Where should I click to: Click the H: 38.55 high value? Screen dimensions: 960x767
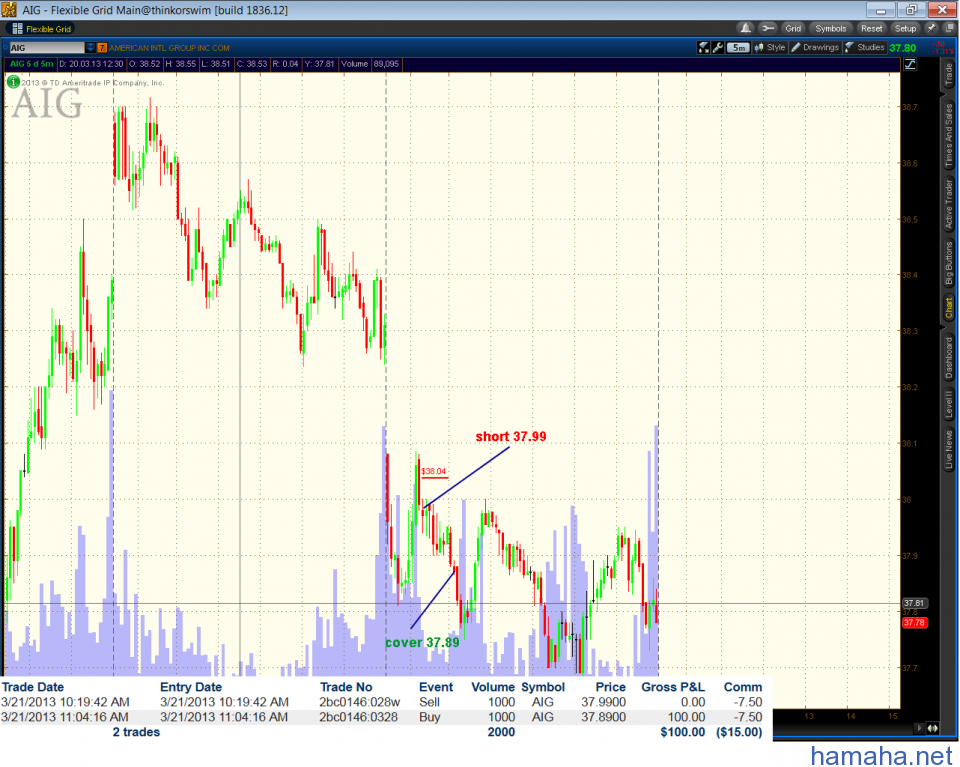pos(181,64)
